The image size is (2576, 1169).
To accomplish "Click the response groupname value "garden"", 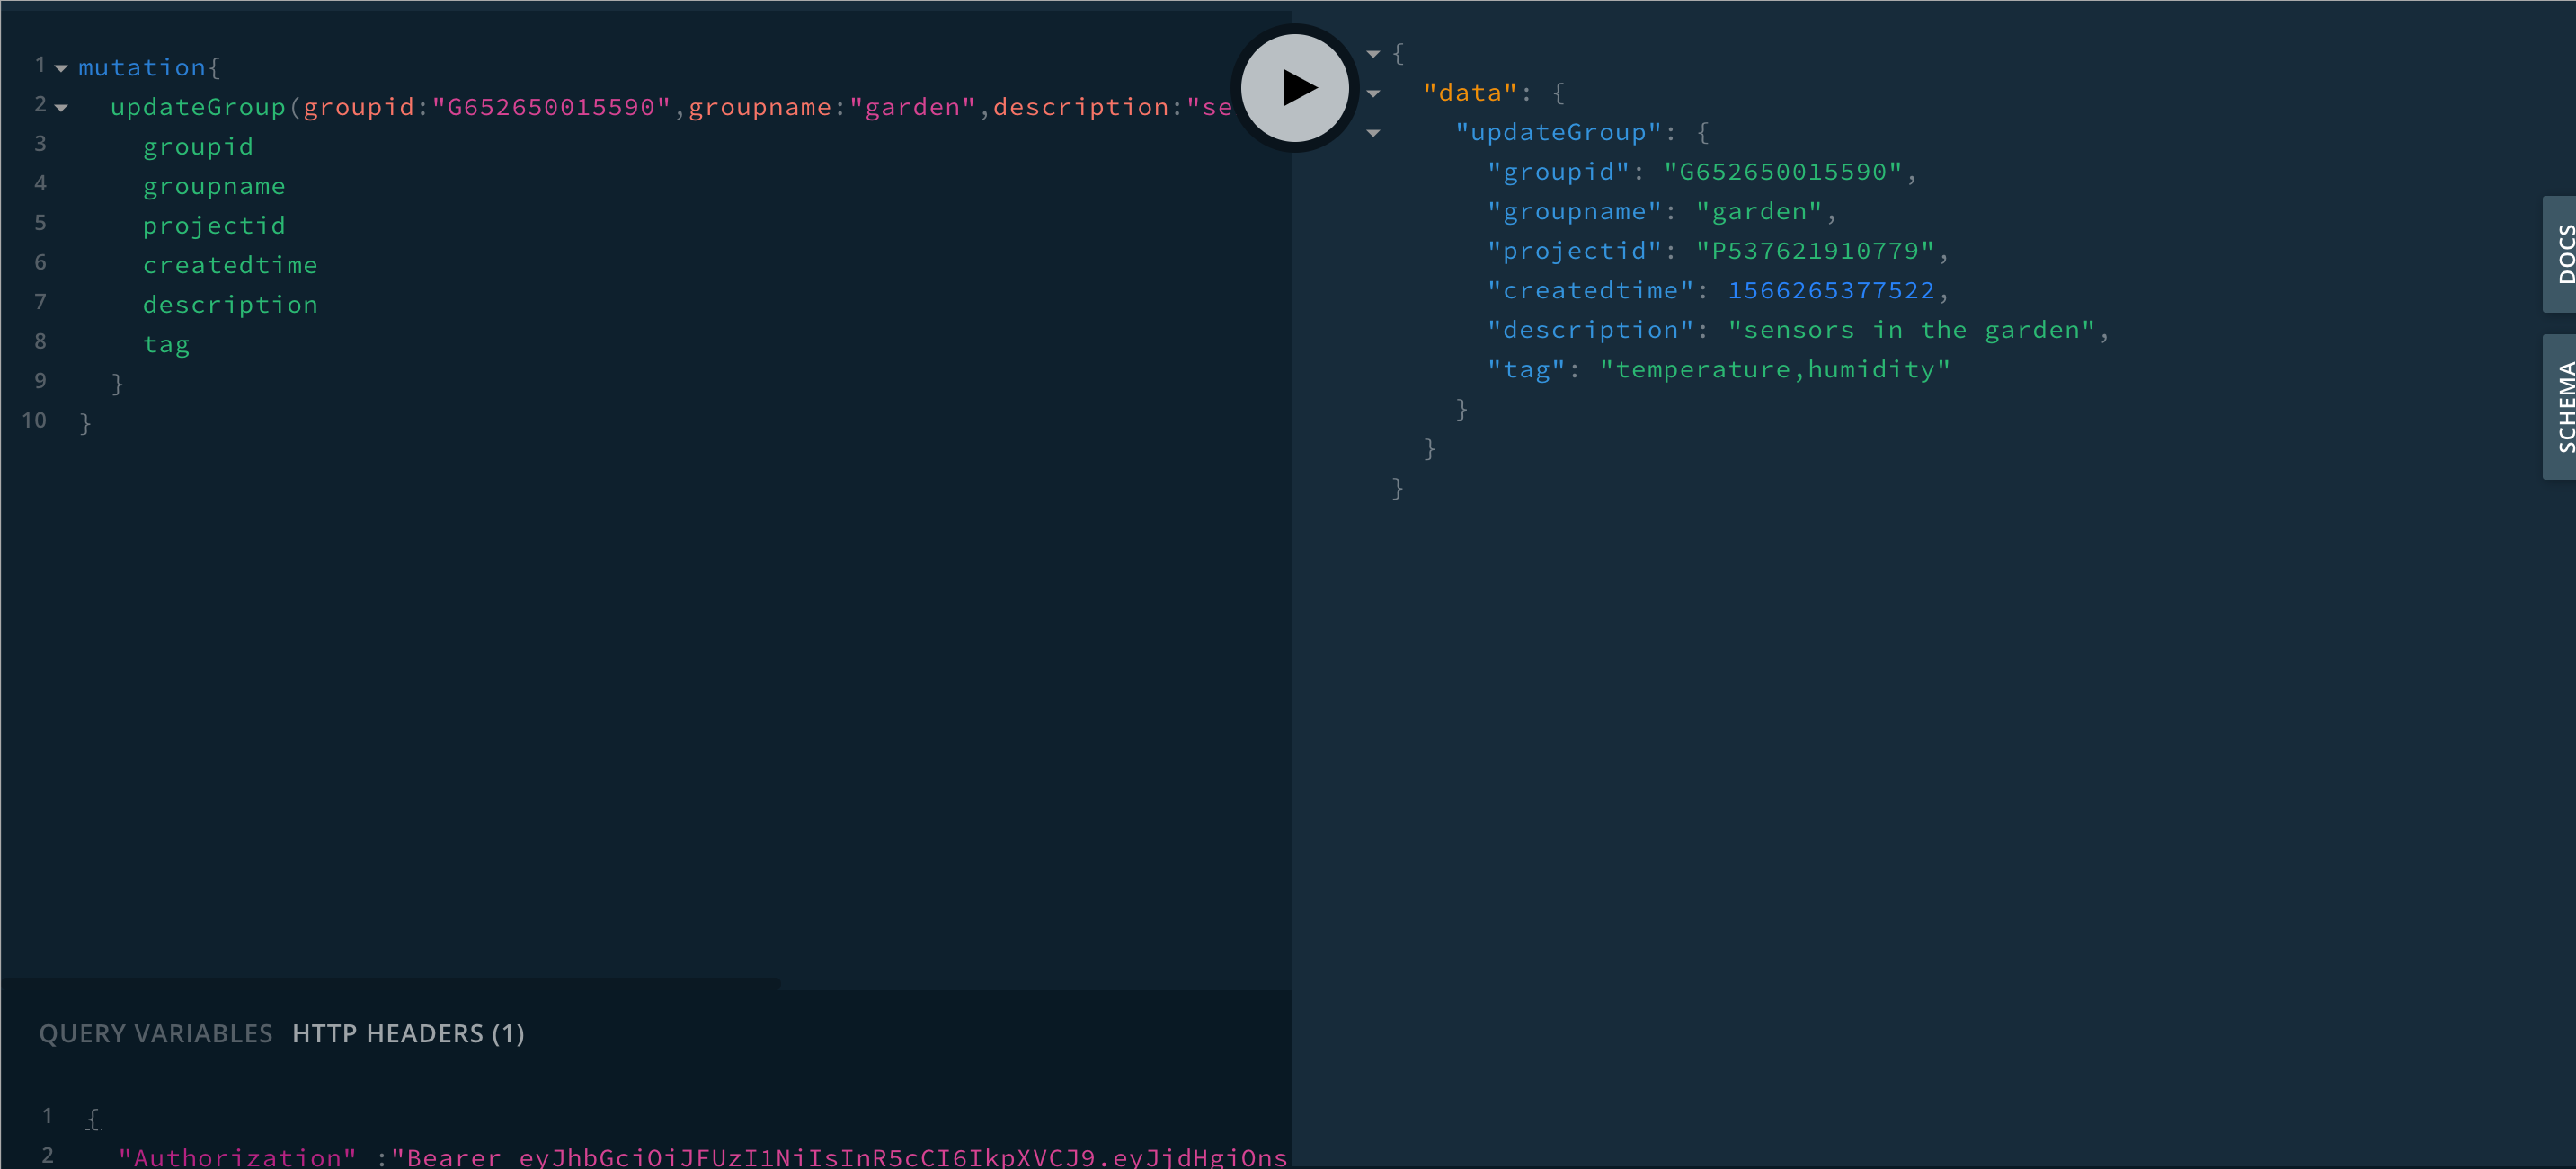I will (1759, 212).
